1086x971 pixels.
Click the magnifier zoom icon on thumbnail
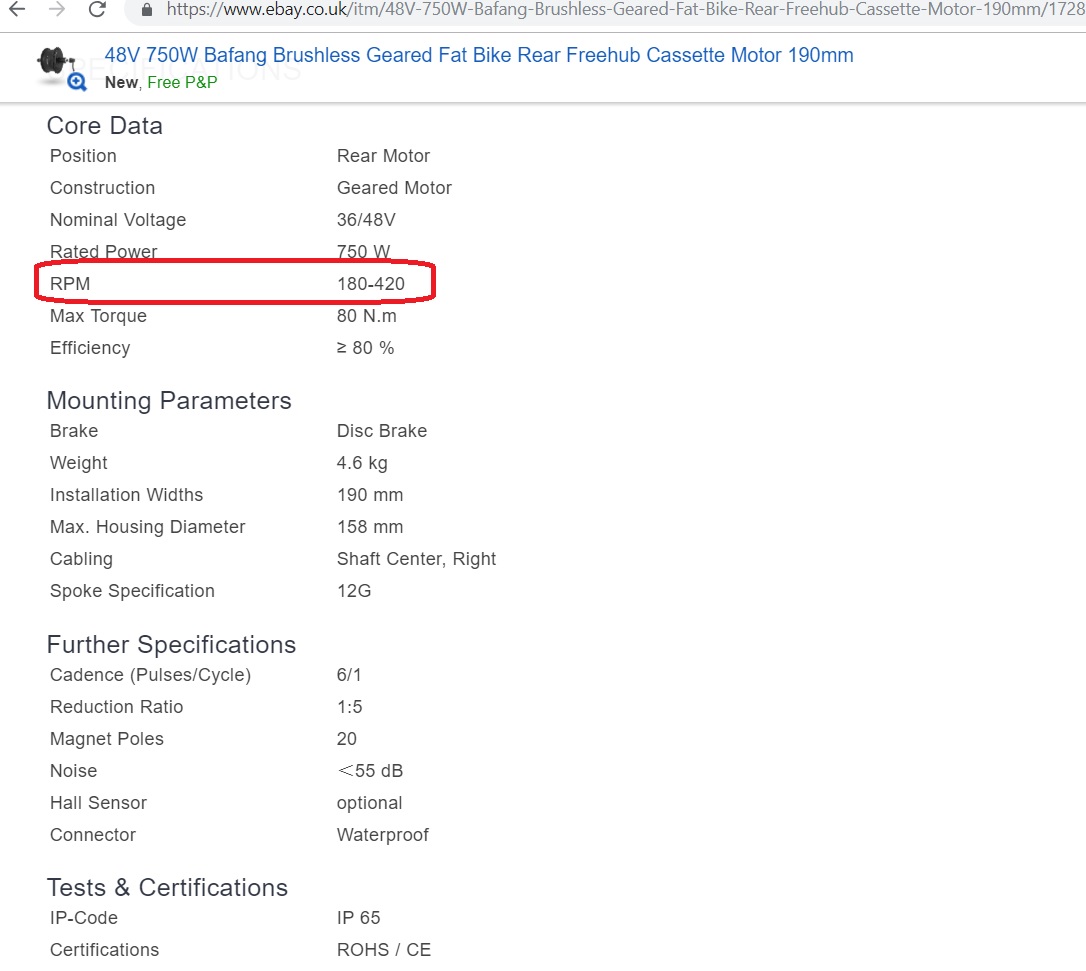pyautogui.click(x=77, y=82)
